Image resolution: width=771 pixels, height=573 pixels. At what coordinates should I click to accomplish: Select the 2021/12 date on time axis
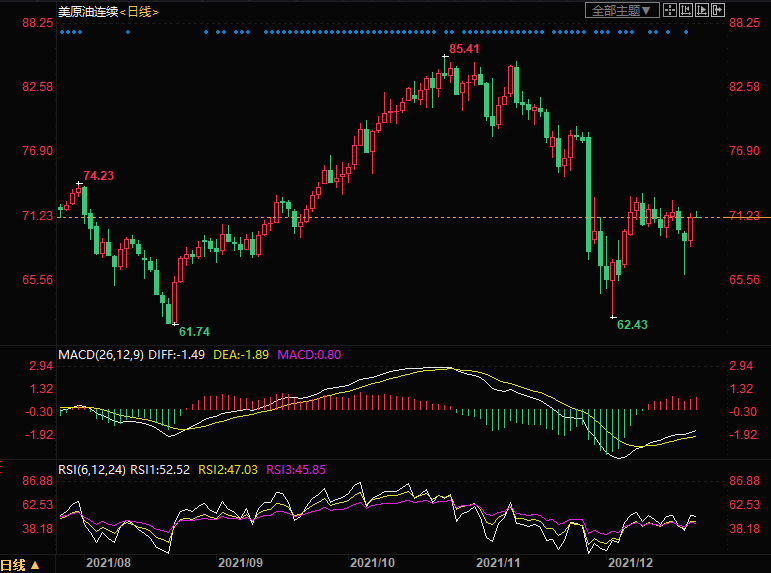click(x=632, y=563)
